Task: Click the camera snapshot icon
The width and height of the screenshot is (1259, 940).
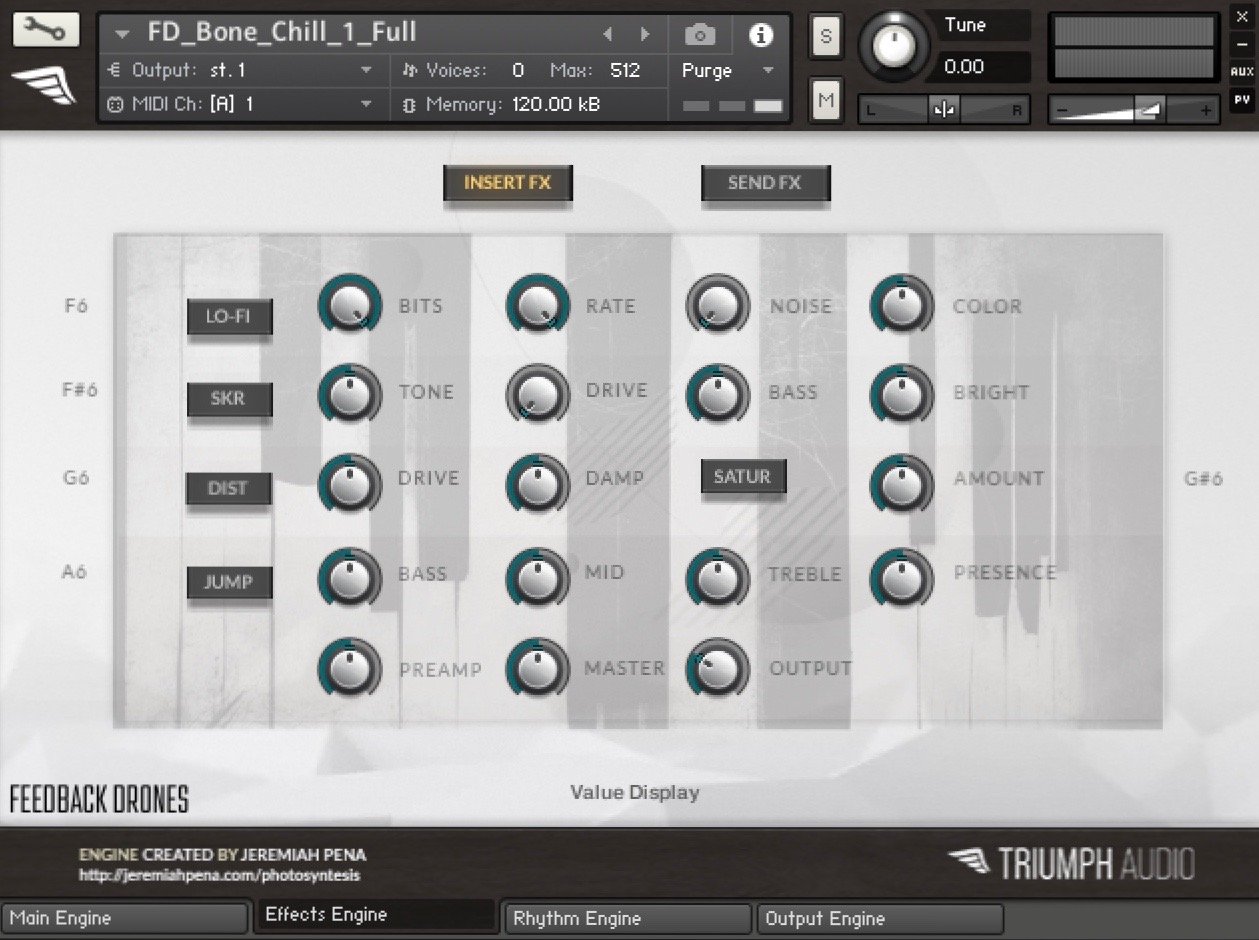Action: tap(700, 35)
